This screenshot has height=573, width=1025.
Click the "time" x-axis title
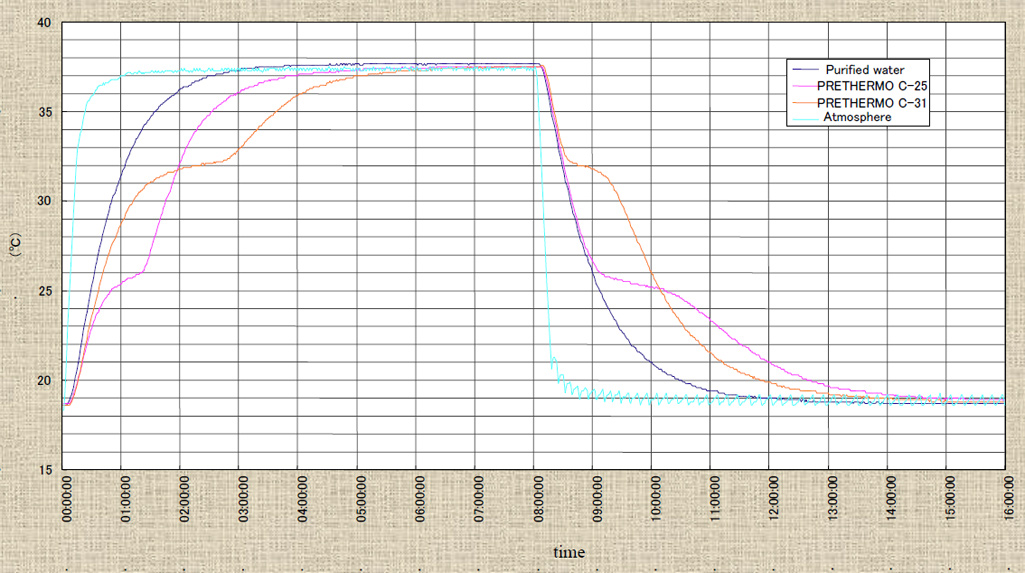coord(569,552)
